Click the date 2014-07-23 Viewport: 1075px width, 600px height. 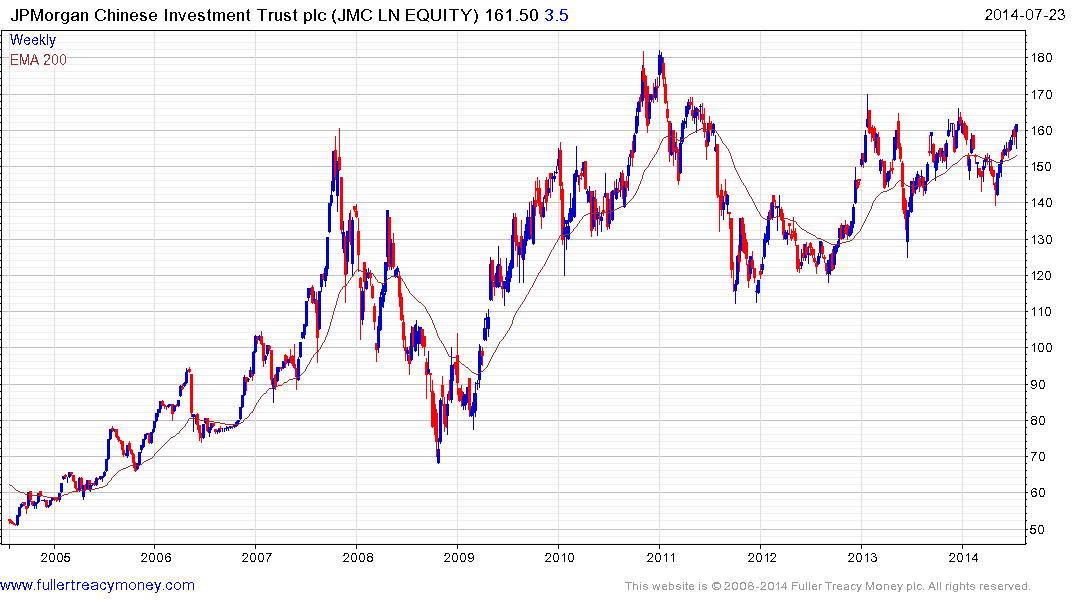1024,14
